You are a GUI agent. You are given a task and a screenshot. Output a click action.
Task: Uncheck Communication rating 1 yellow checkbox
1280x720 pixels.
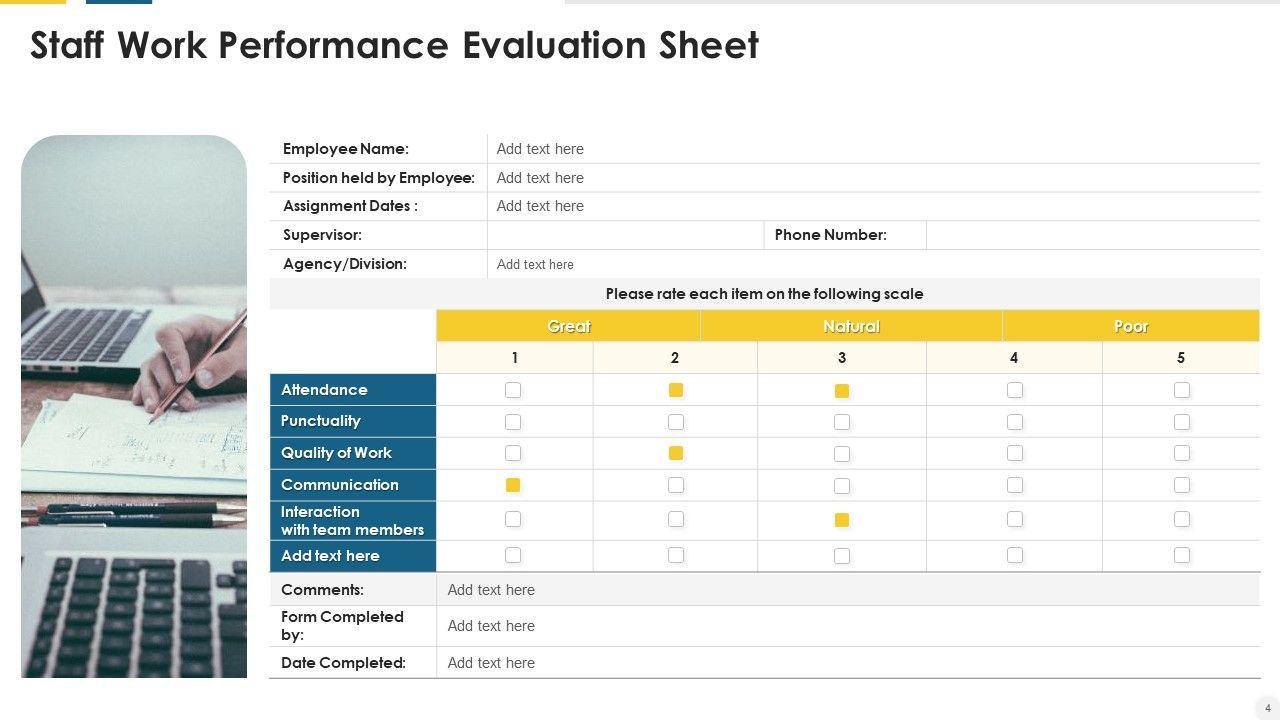click(x=513, y=485)
